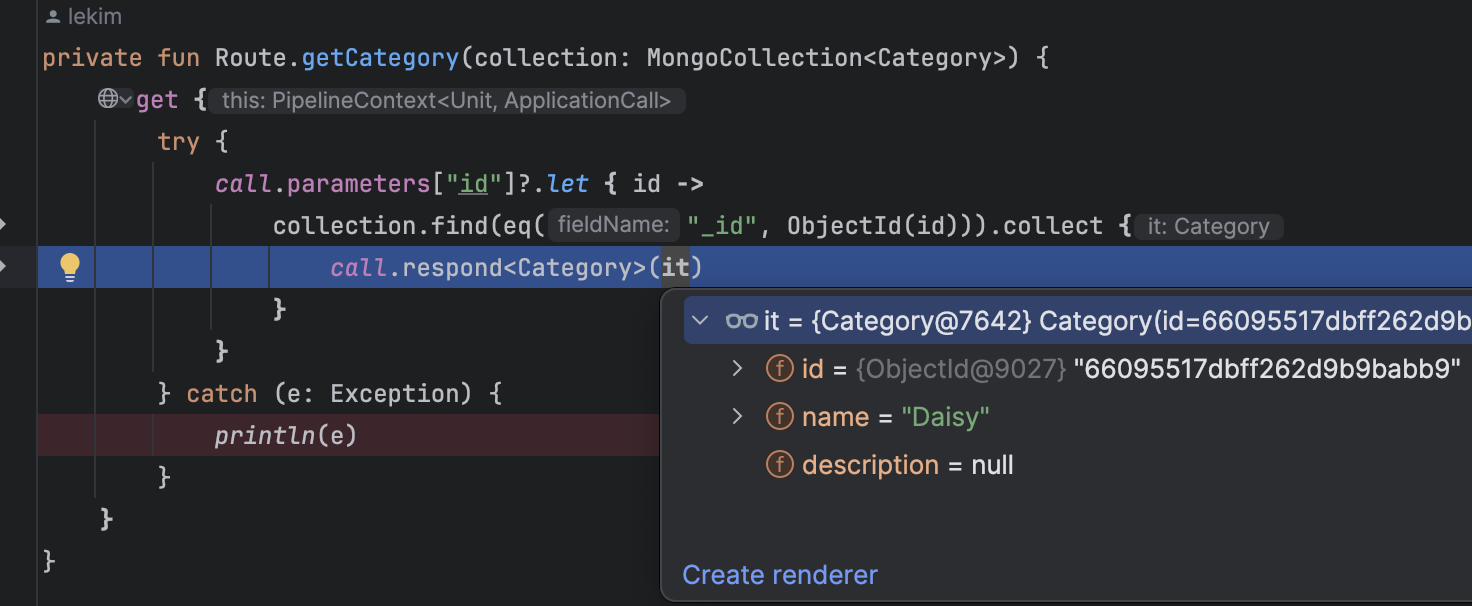
Task: Click the glasses watch icon beside it
Action: click(x=741, y=321)
